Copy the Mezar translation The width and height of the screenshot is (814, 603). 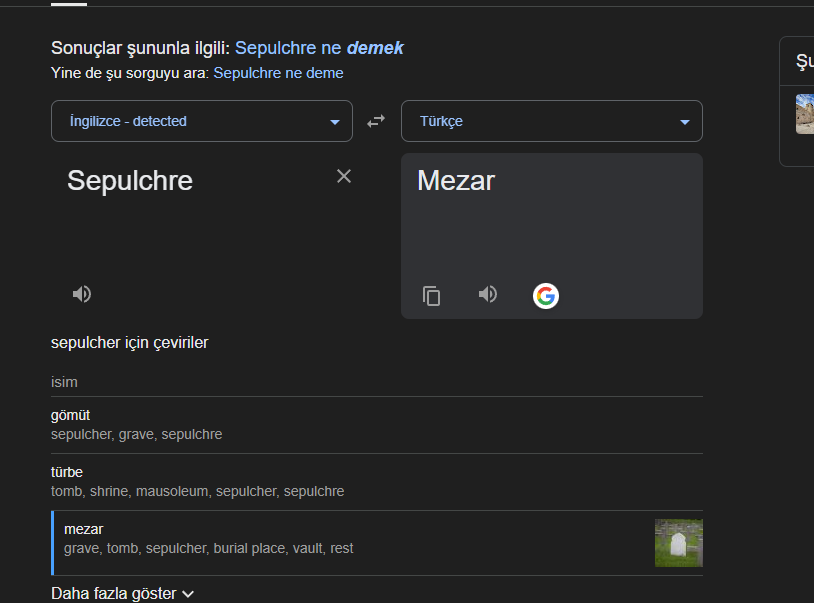tap(431, 296)
